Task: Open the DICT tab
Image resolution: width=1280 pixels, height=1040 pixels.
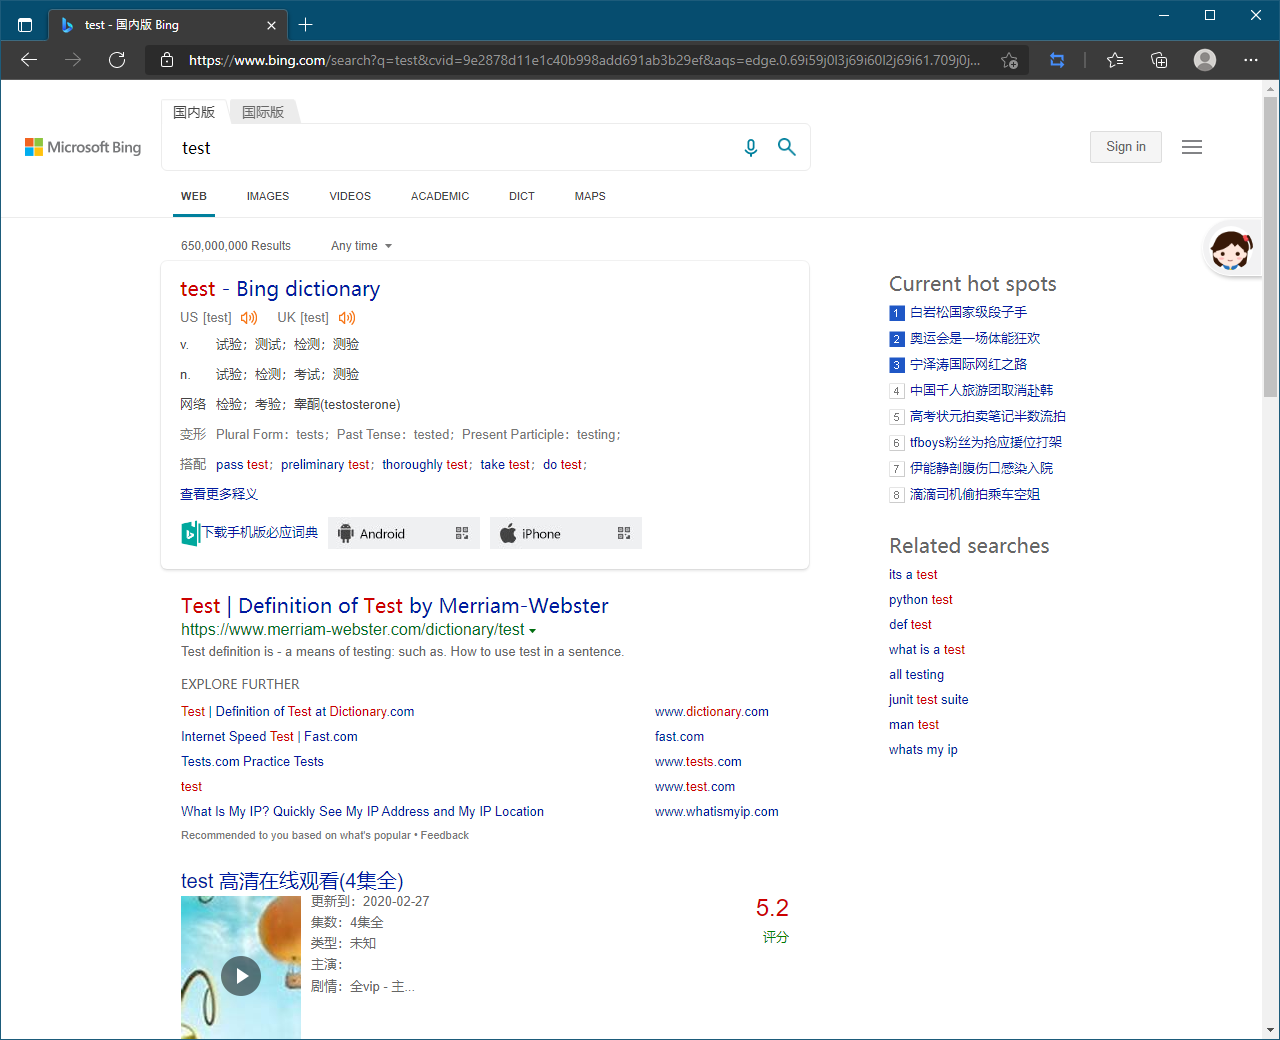Action: pyautogui.click(x=521, y=196)
